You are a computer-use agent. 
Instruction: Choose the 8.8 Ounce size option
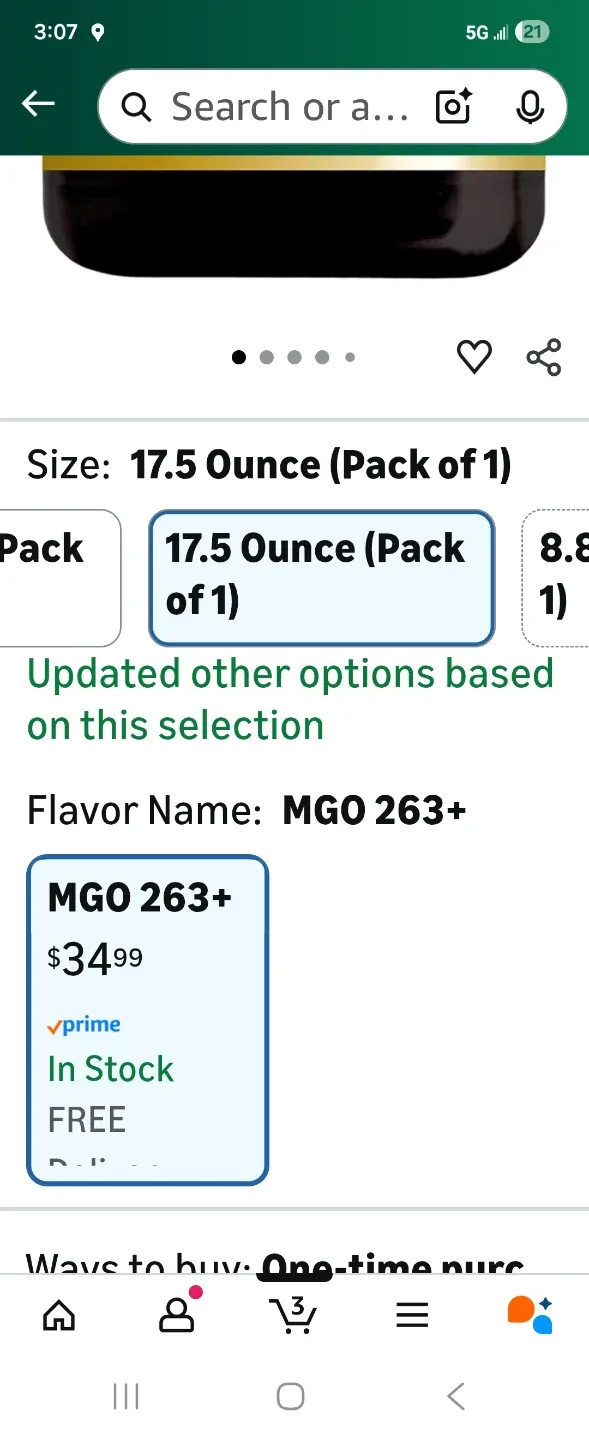click(x=560, y=578)
